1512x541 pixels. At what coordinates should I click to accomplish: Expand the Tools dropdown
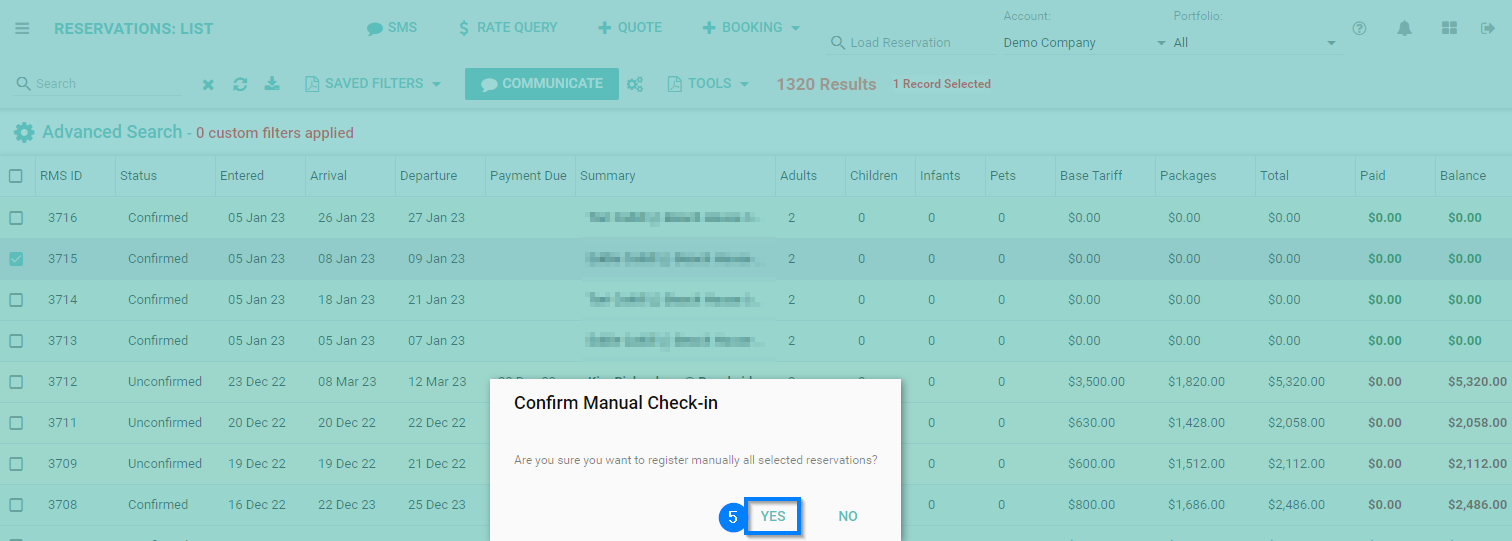coord(709,84)
